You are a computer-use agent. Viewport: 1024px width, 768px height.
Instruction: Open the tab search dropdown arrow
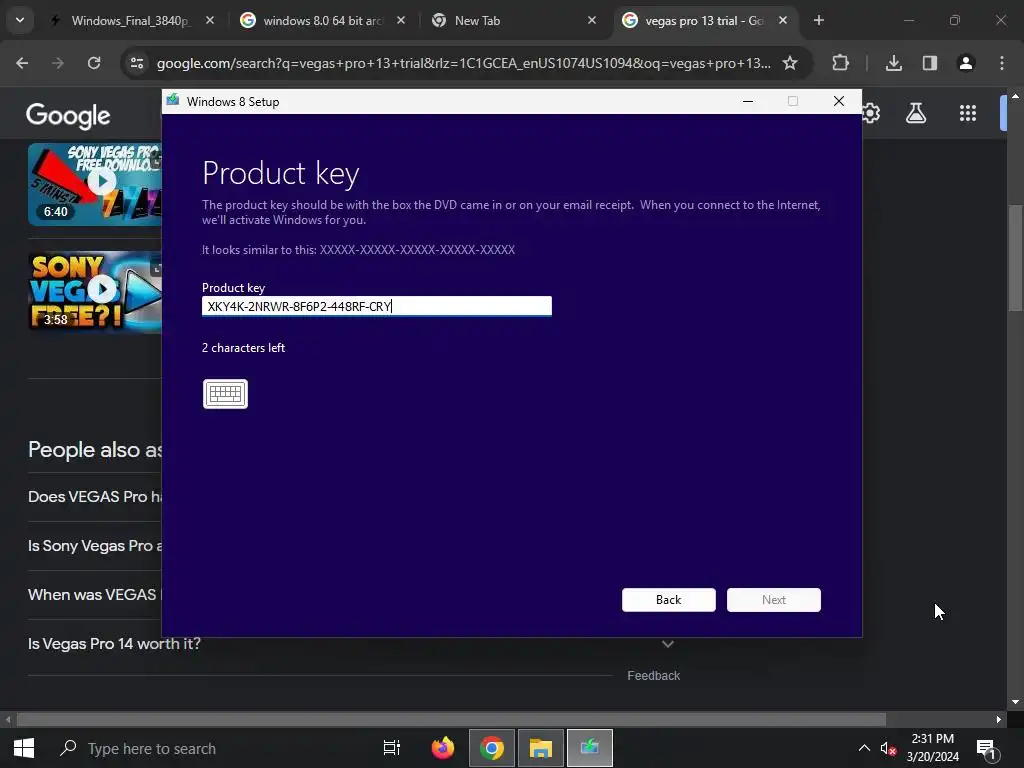[20, 20]
